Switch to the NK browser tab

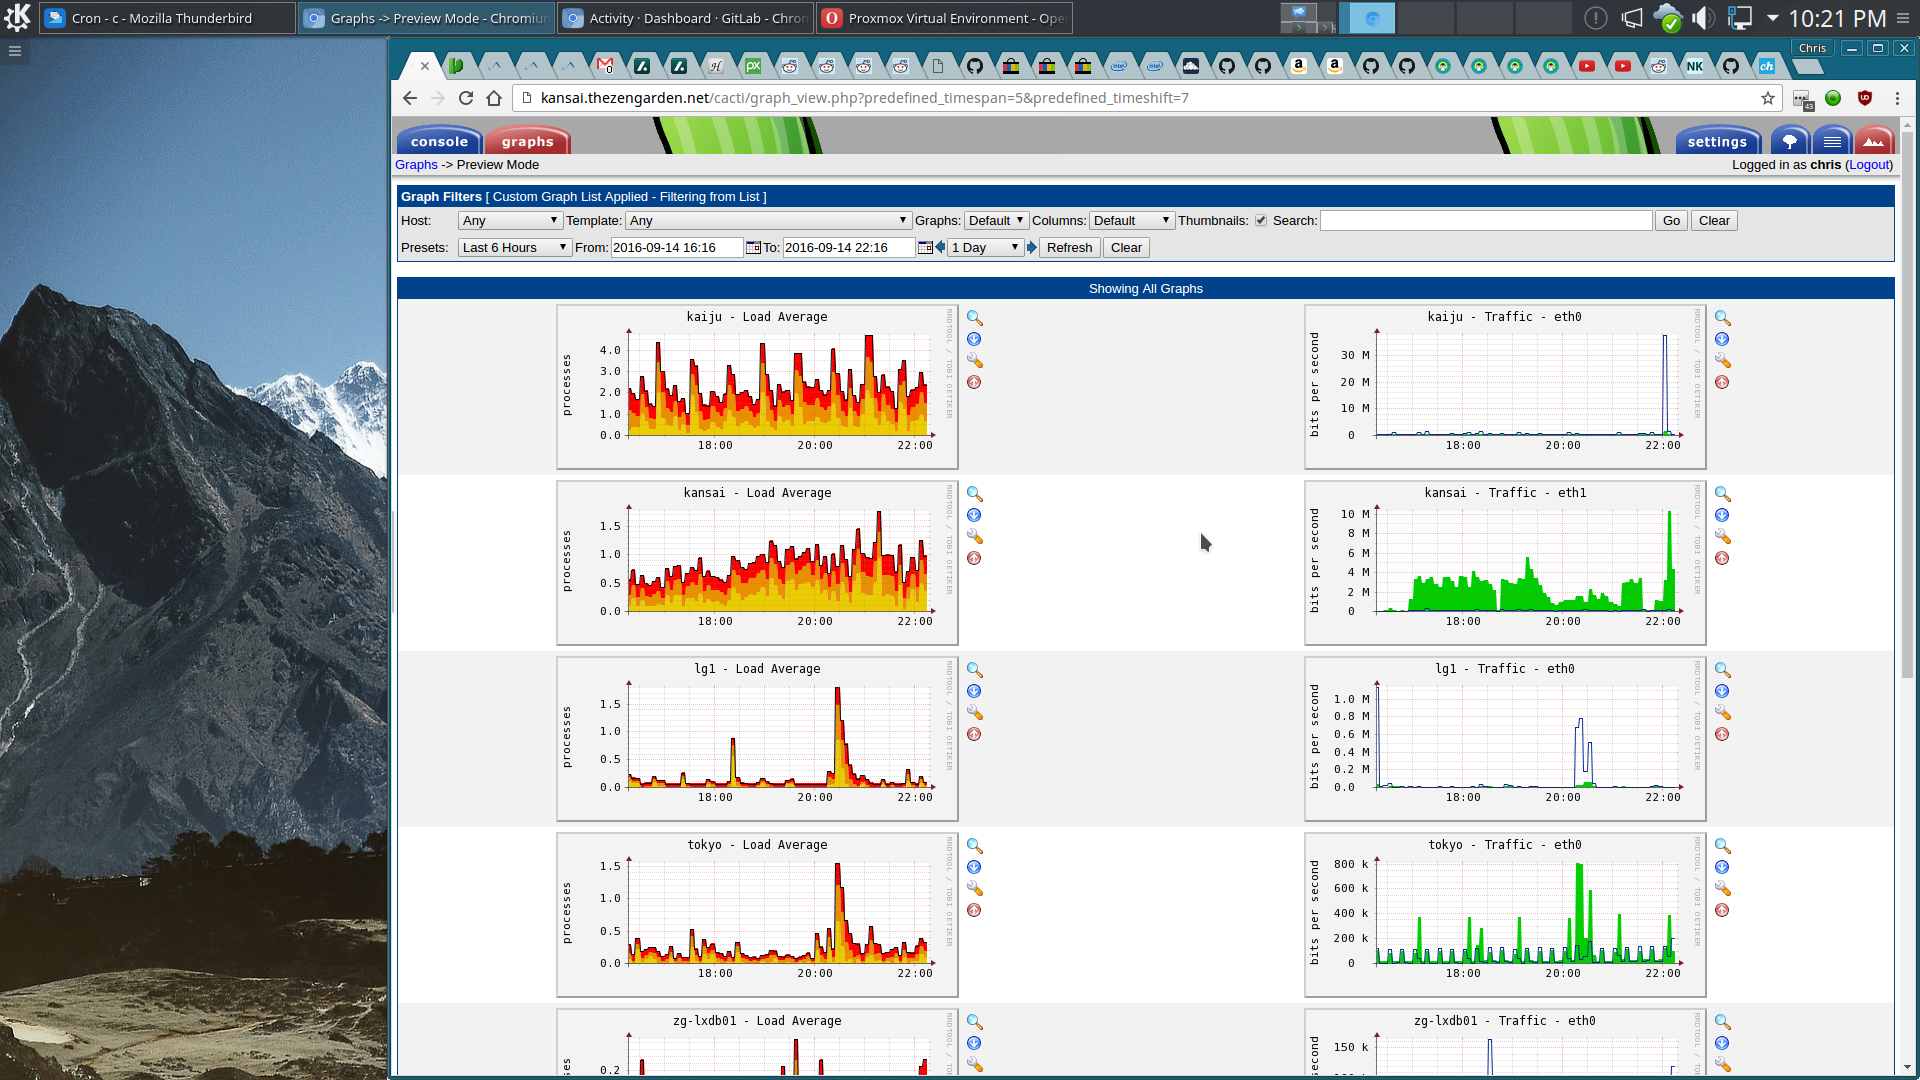[x=1695, y=66]
